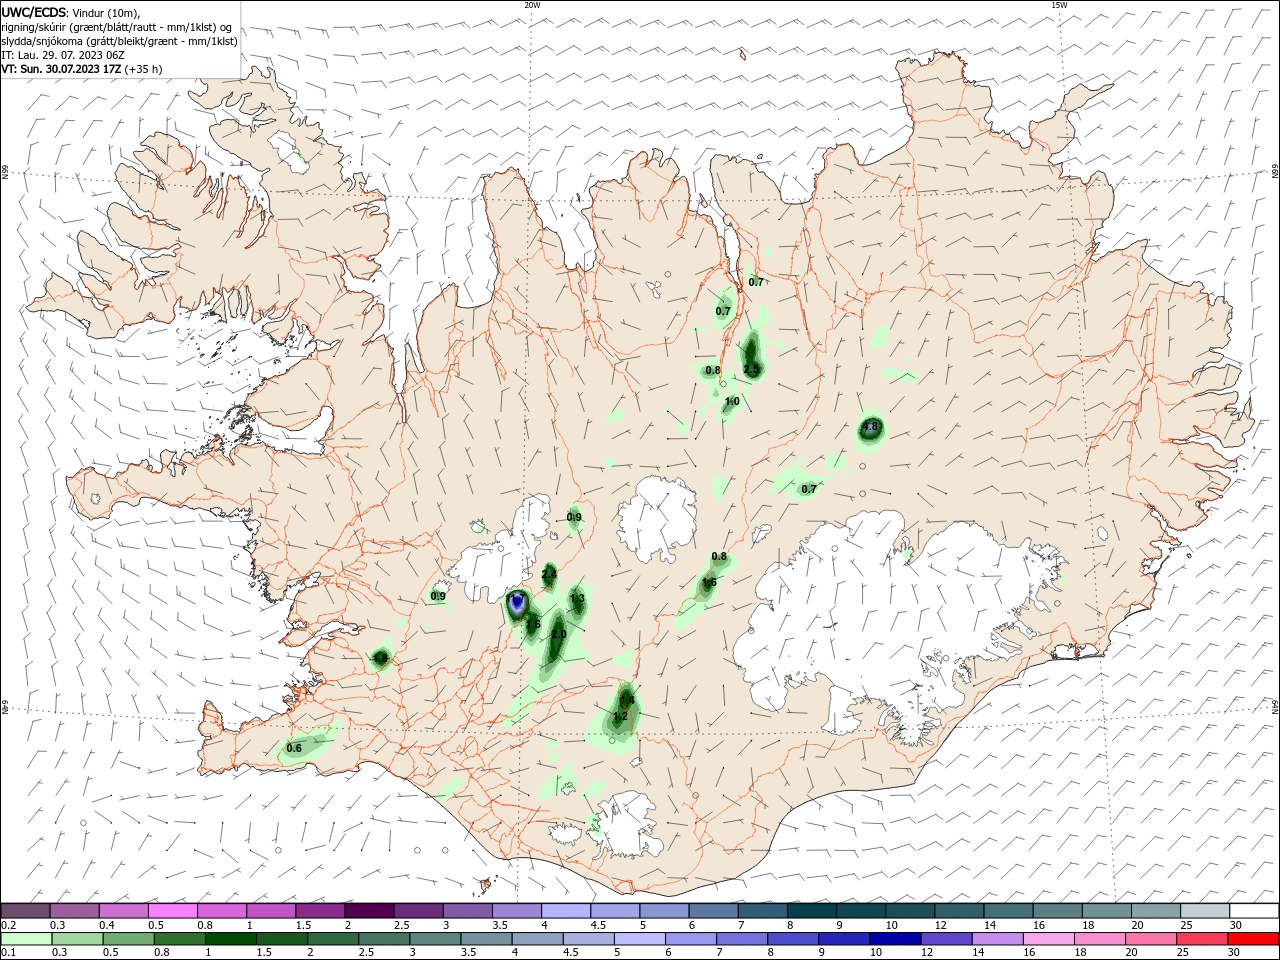
Task: Pick the bright pink-magenta swatch in the purple scale
Action: coord(172,911)
